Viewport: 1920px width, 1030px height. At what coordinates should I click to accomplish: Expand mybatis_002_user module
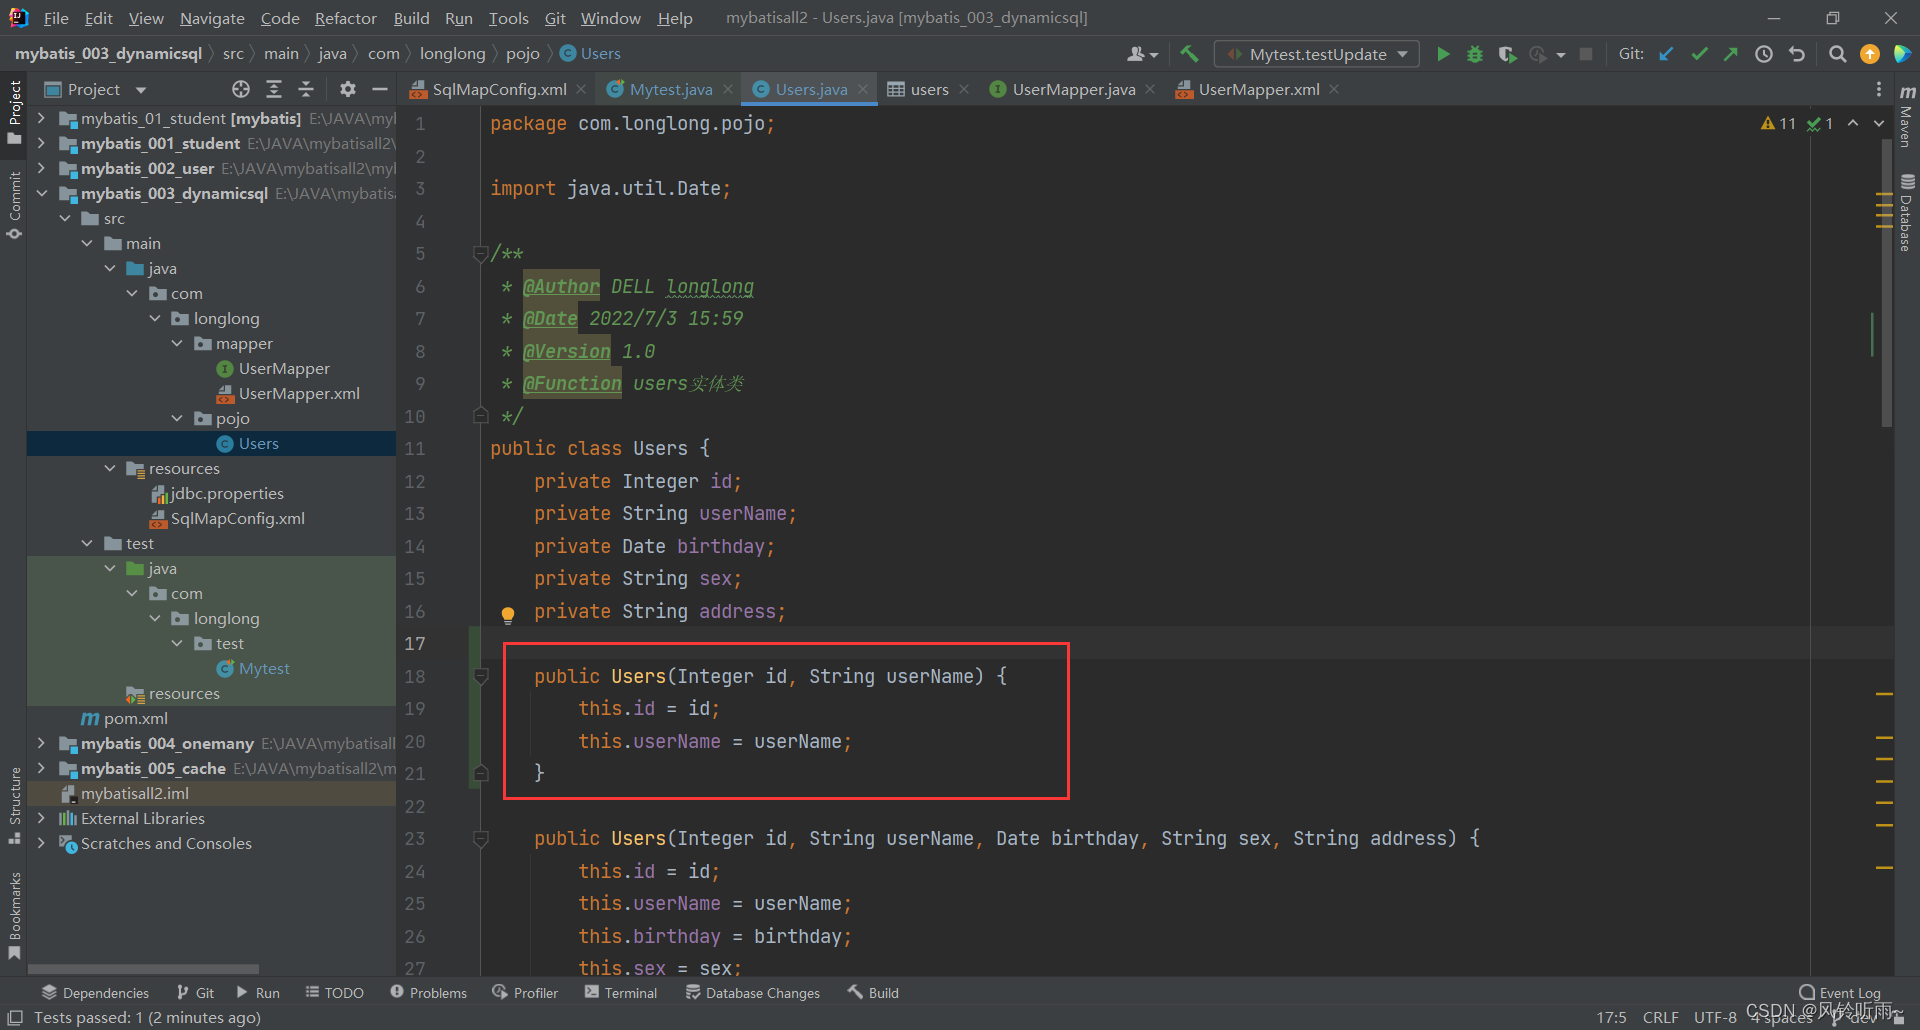tap(41, 168)
